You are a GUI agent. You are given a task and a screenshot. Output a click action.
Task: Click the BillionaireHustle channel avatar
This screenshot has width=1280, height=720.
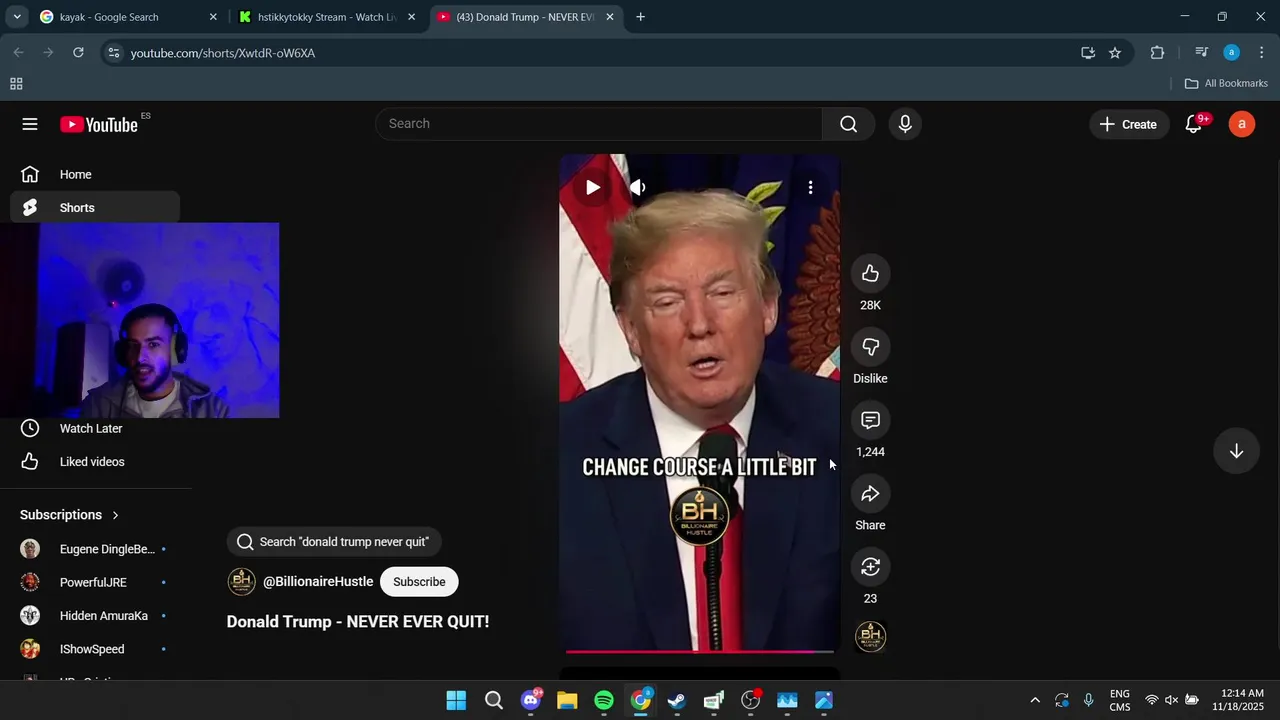click(x=241, y=582)
